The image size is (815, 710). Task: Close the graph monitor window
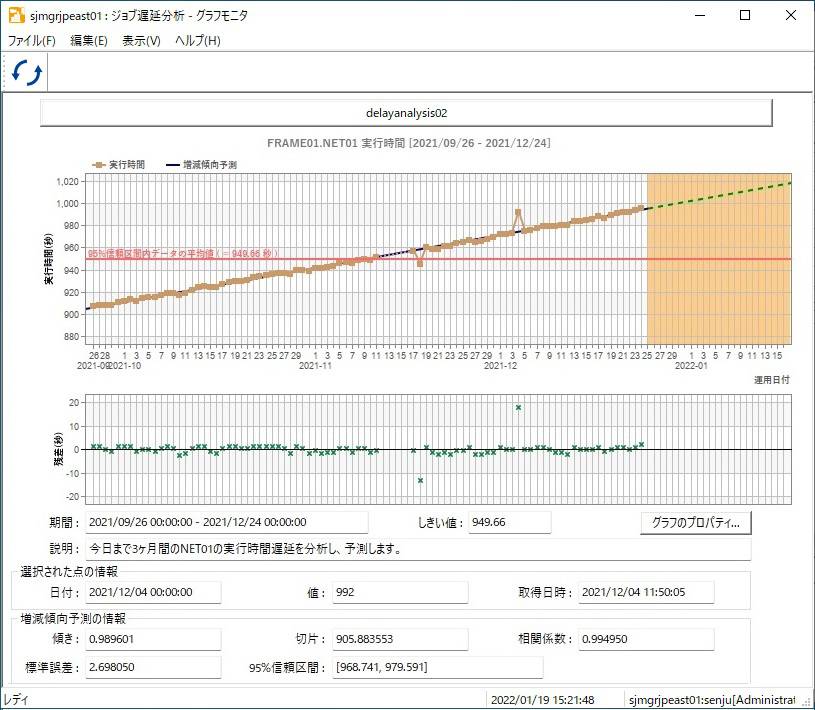791,15
